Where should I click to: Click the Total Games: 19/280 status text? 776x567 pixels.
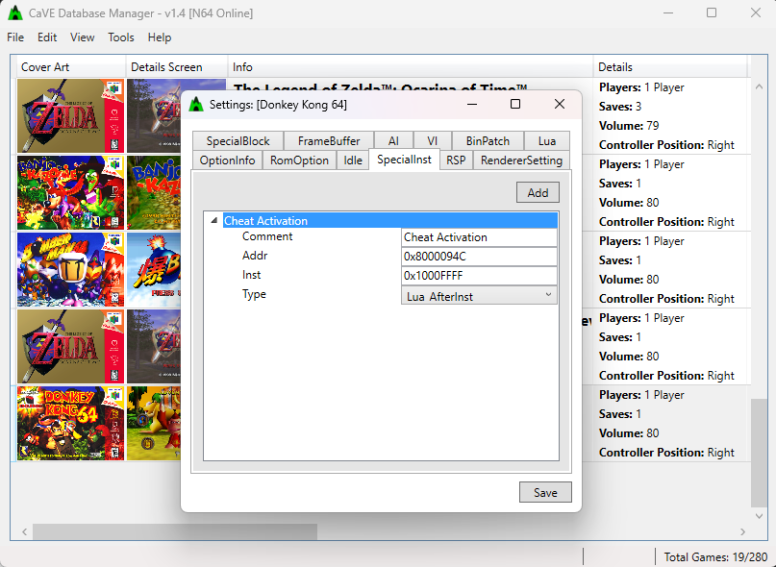[x=715, y=557]
